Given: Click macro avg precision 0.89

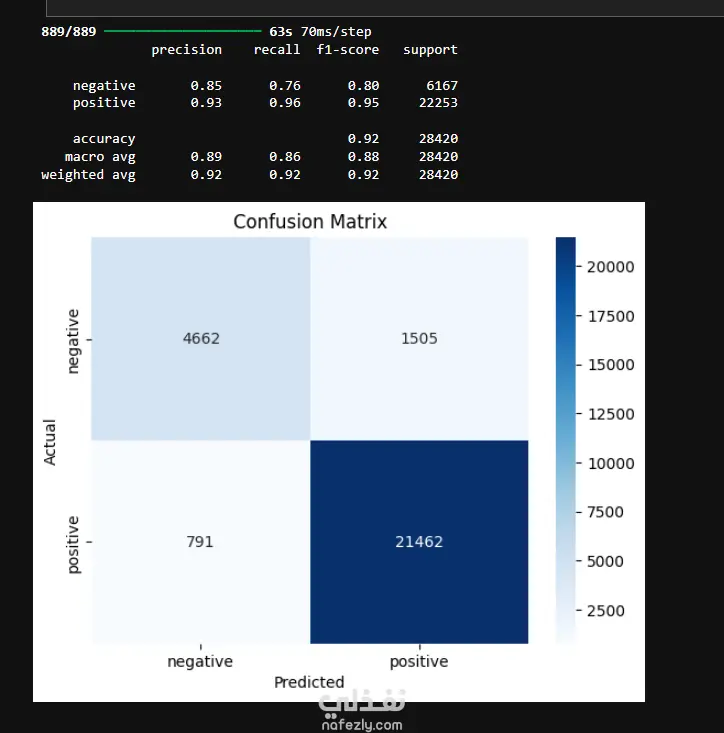Looking at the screenshot, I should point(206,156).
